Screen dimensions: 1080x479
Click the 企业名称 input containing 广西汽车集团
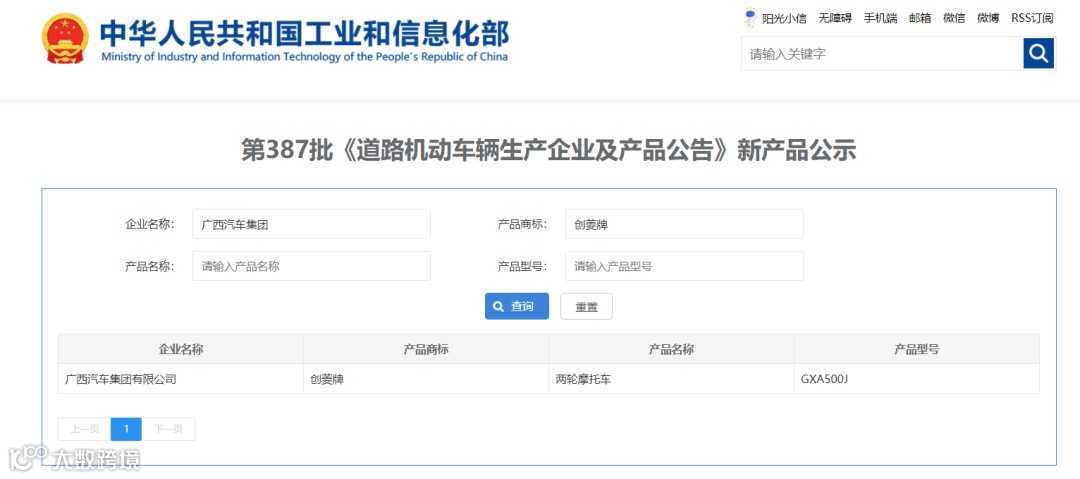coord(311,224)
